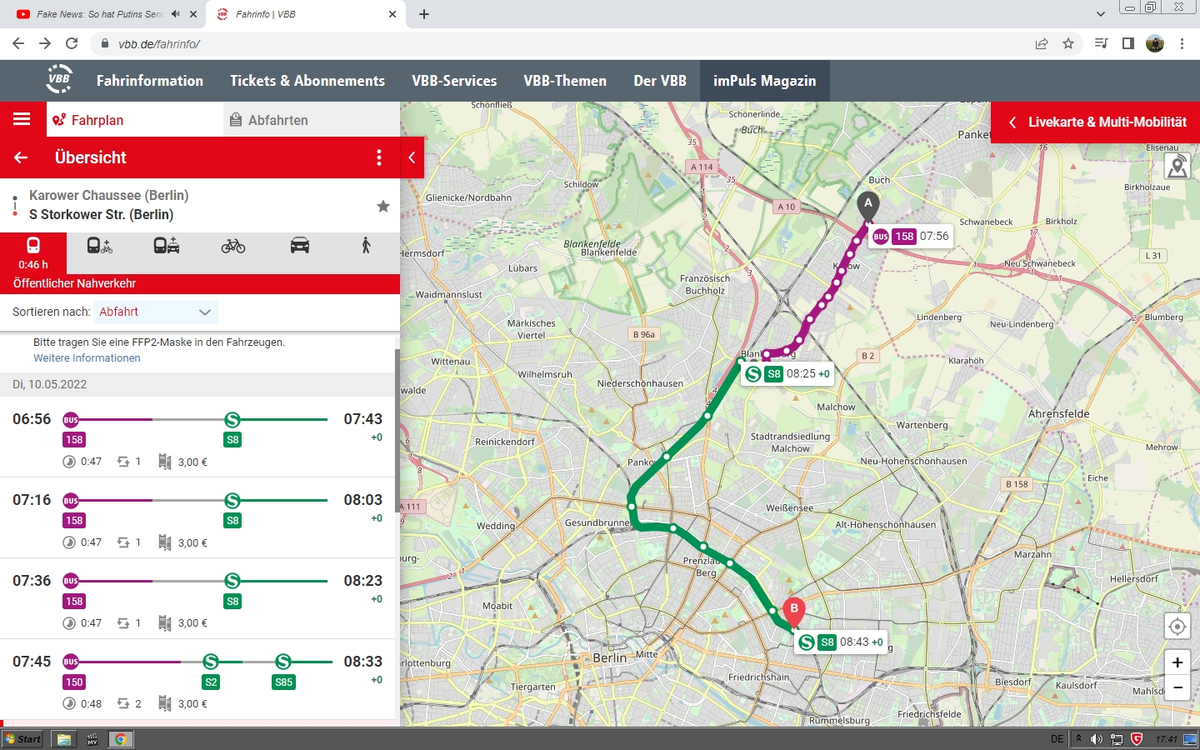The width and height of the screenshot is (1200, 750).
Task: Open the Sortieren nach Abfahrt dropdown
Action: click(x=155, y=312)
